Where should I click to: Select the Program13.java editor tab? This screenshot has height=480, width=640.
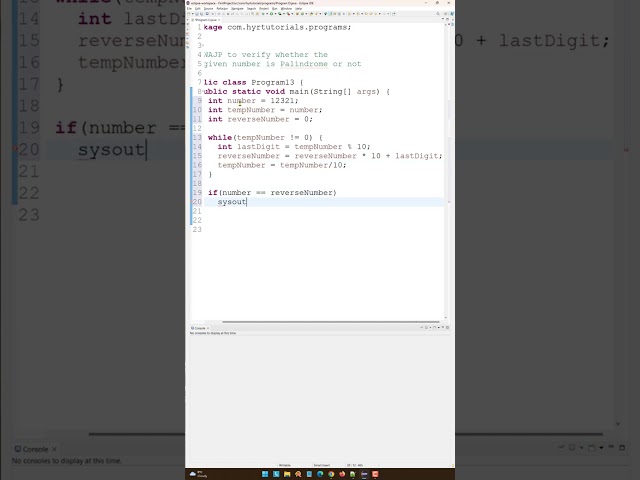coord(206,20)
